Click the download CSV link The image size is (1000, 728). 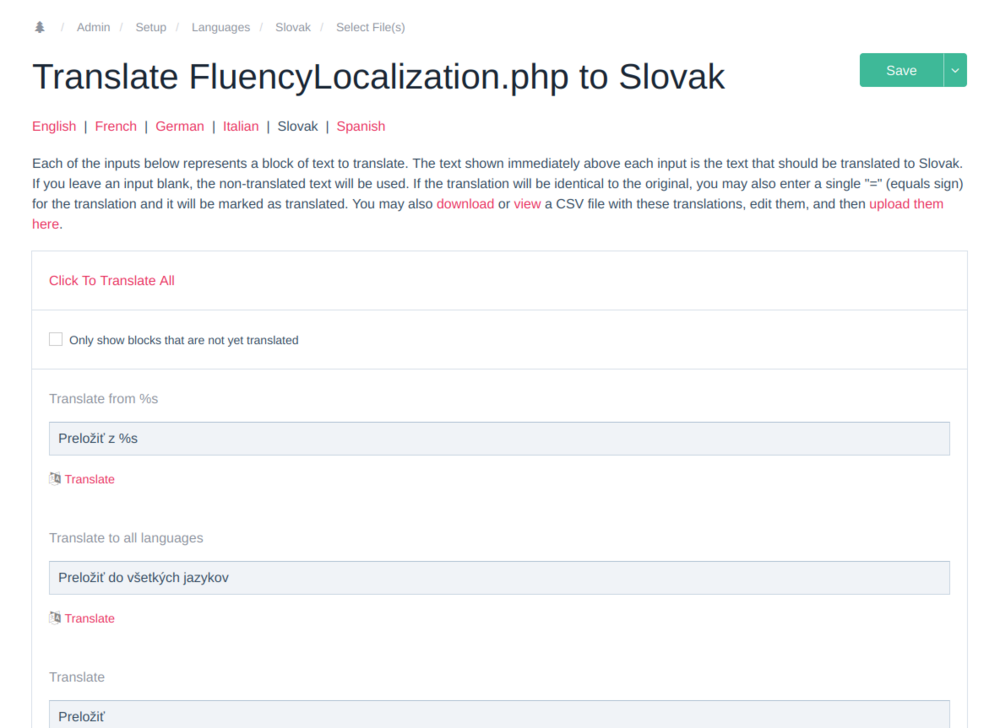(465, 204)
